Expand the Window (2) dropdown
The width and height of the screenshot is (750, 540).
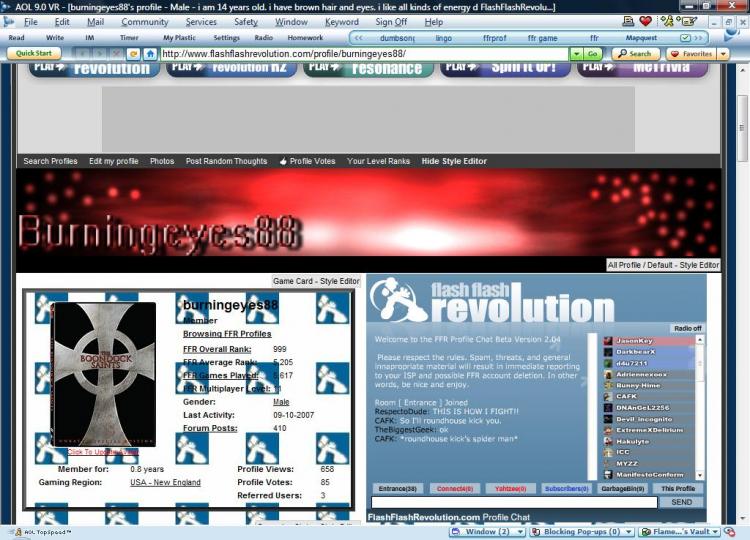520,532
